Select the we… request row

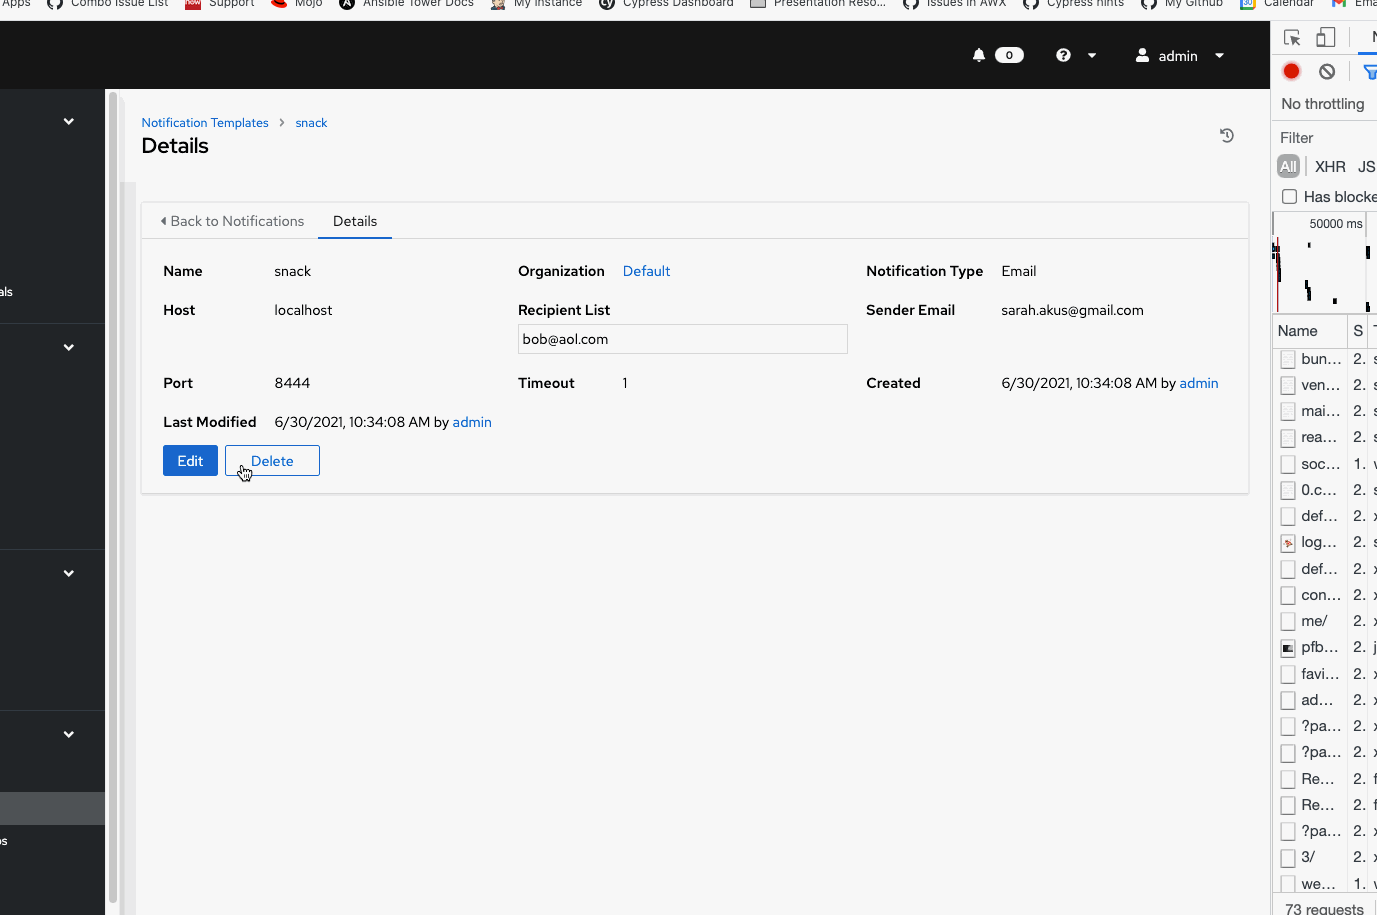click(1324, 884)
